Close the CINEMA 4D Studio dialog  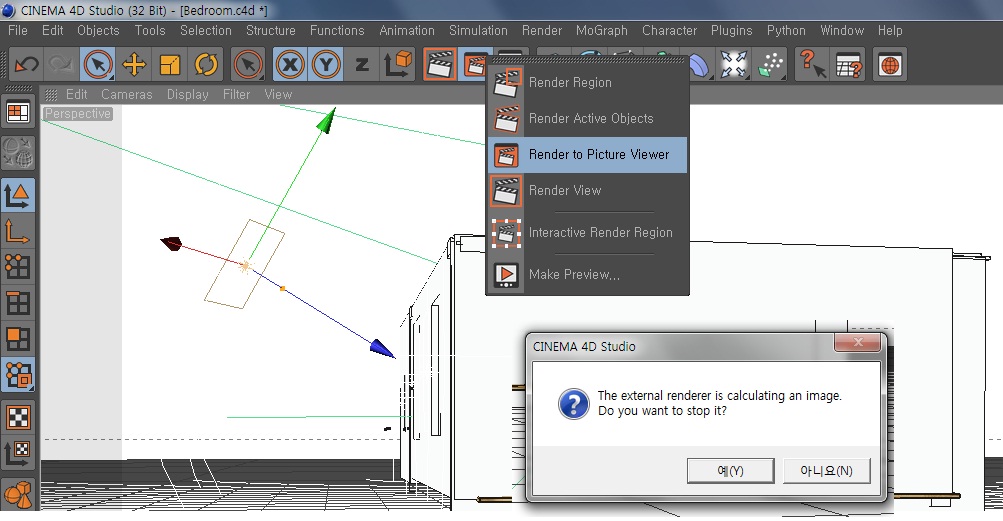tap(858, 342)
